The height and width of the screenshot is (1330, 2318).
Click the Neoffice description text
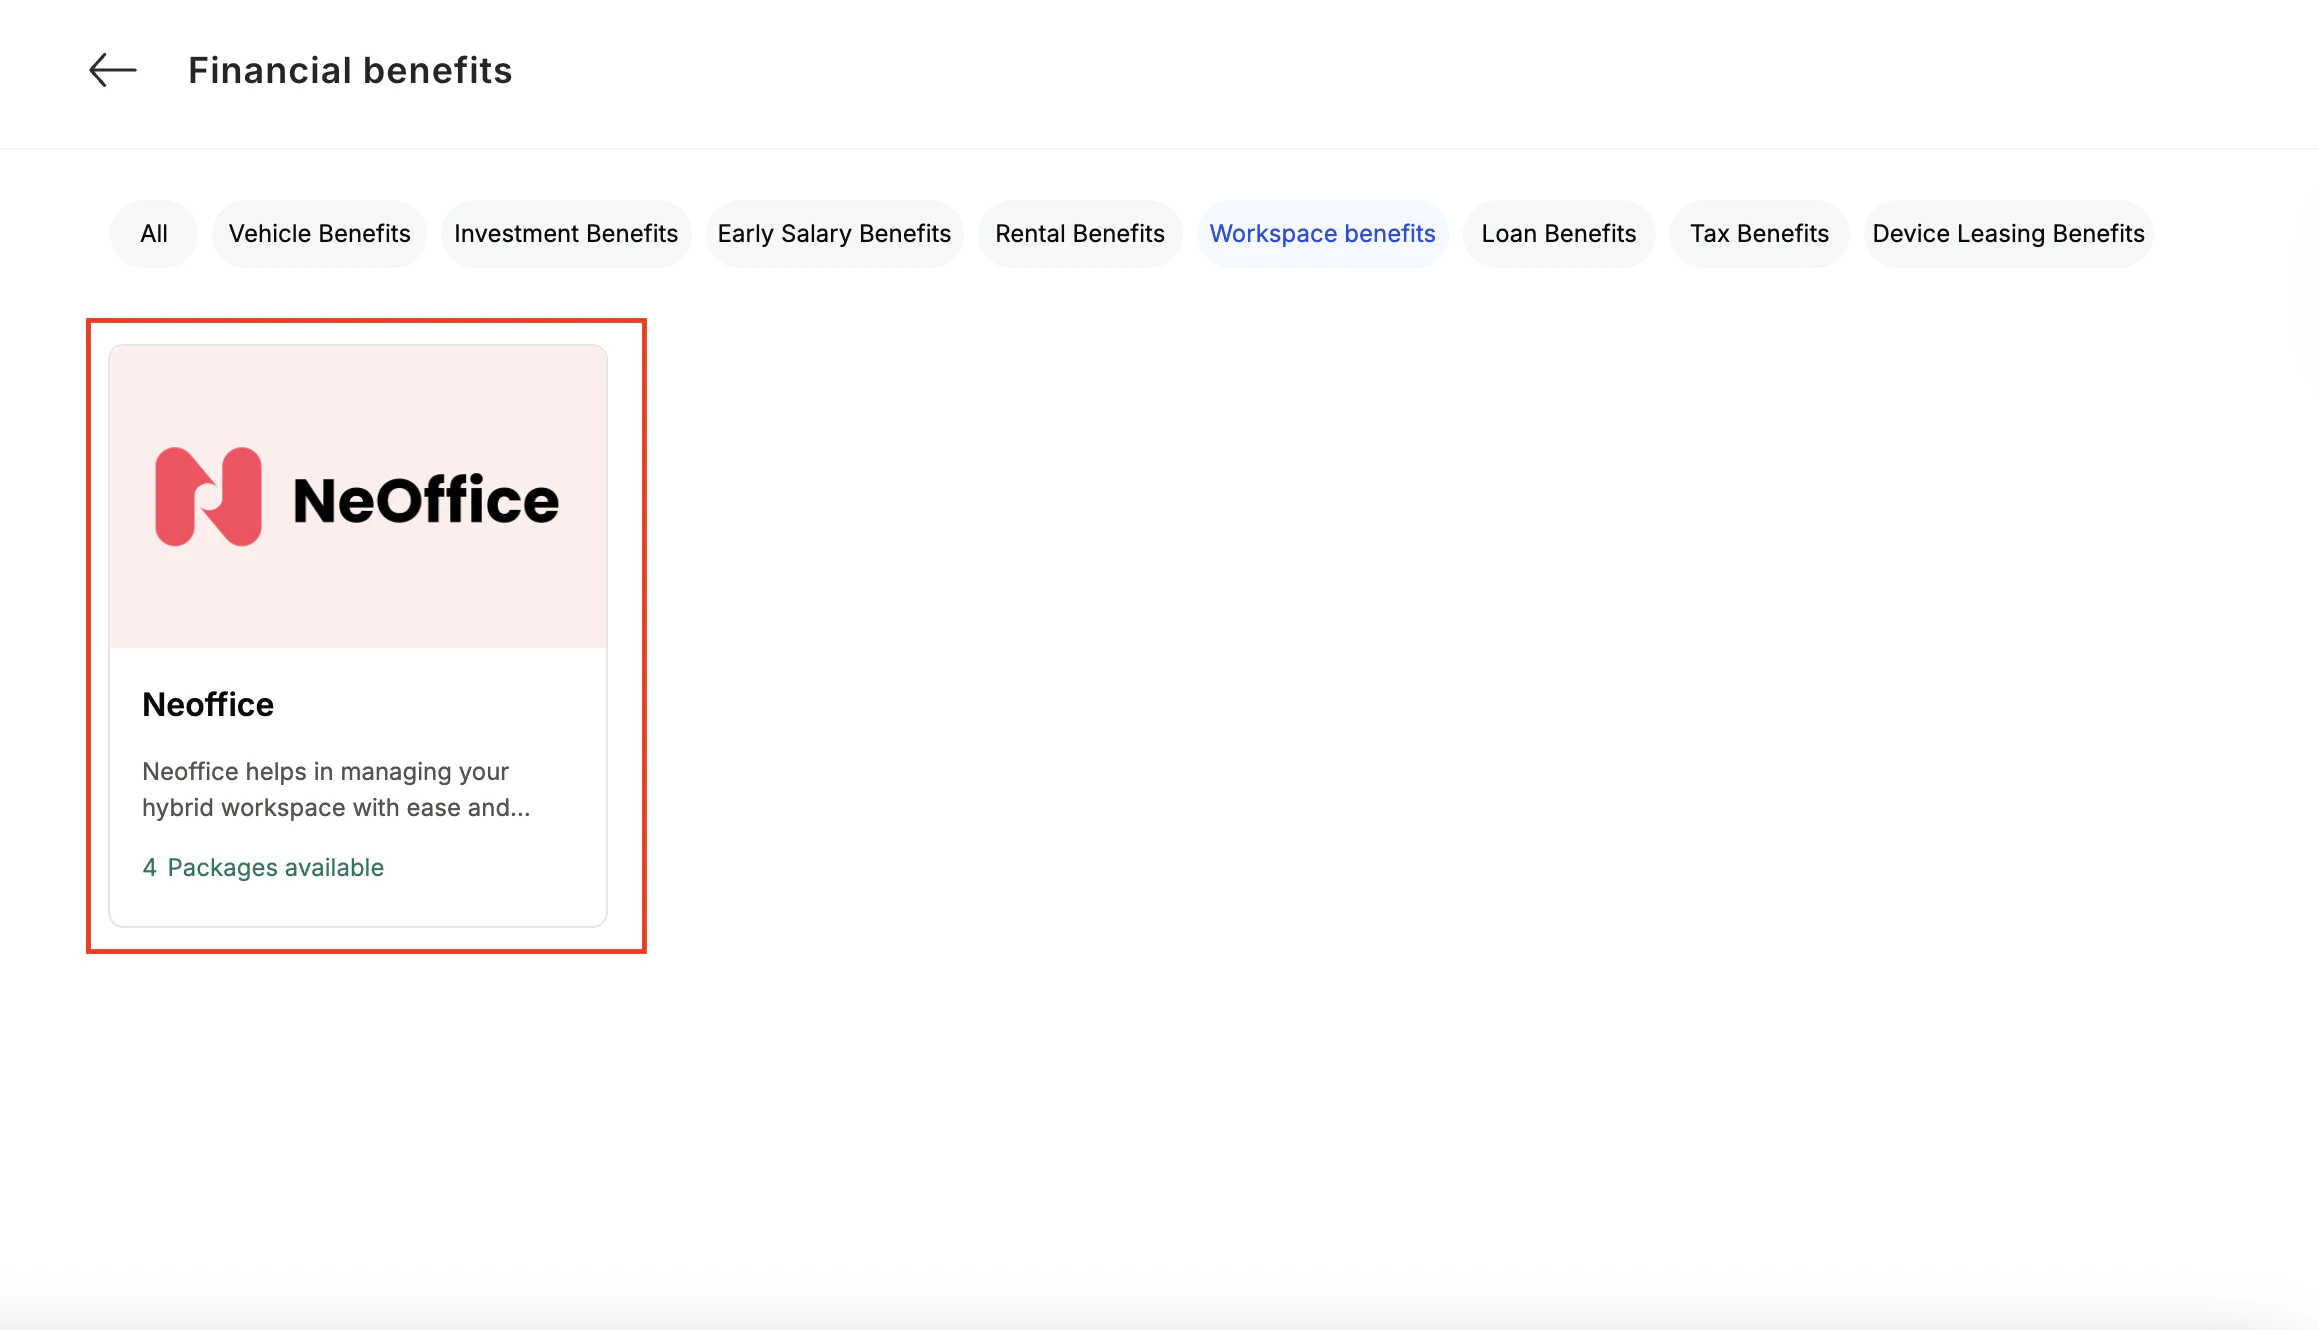pyautogui.click(x=336, y=790)
